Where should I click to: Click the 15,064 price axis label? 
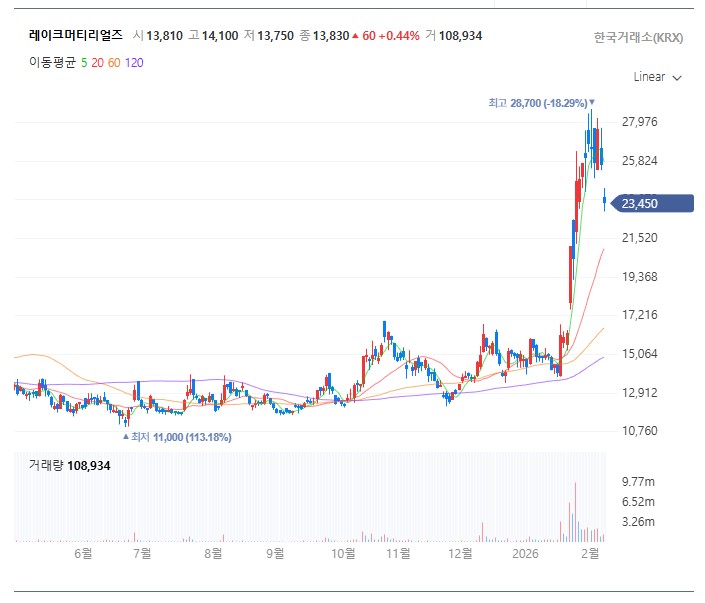point(639,353)
